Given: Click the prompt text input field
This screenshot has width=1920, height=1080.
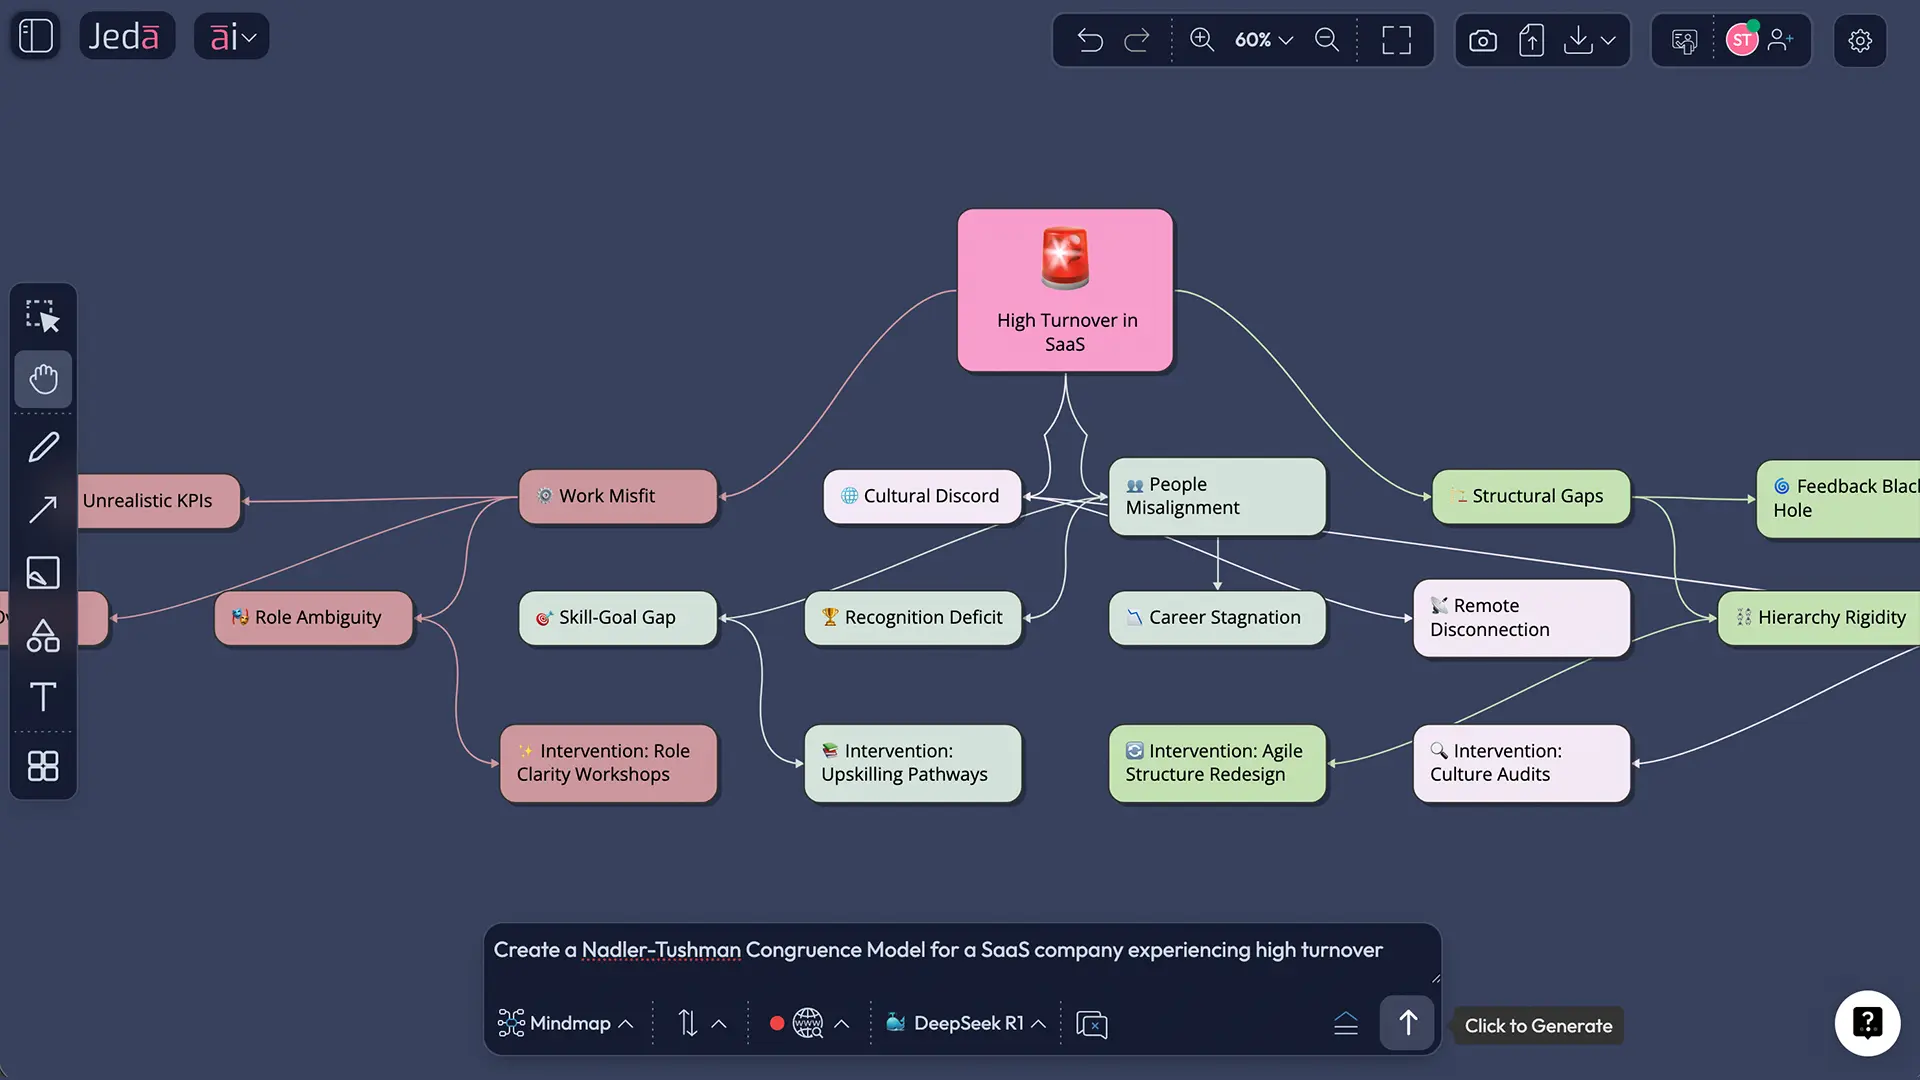Looking at the screenshot, I should click(960, 951).
